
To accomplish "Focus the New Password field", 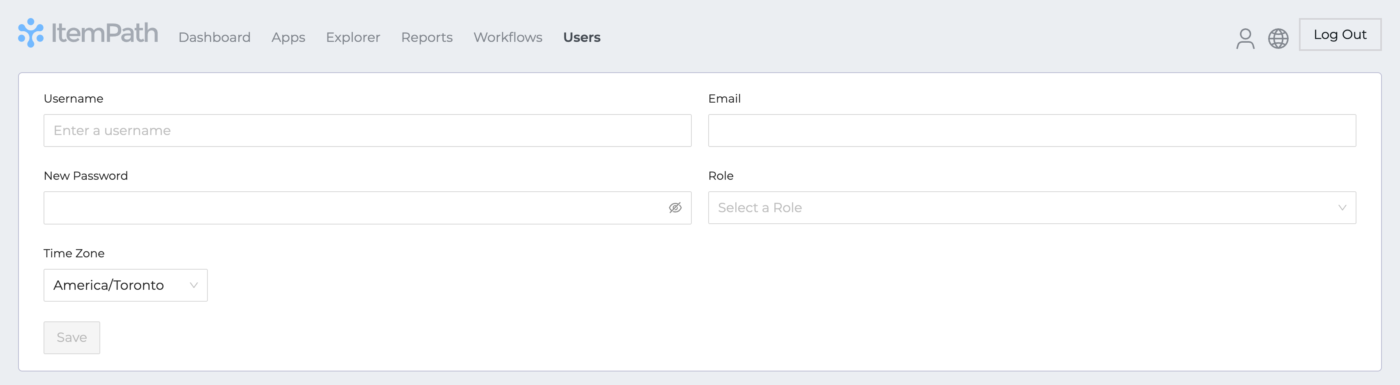I will (368, 208).
